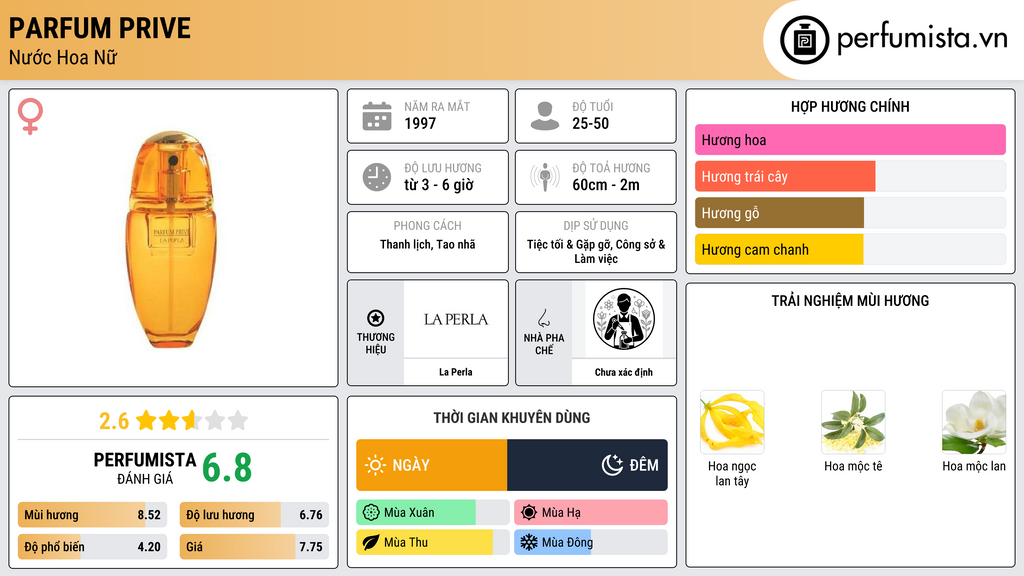1024x576 pixels.
Task: Click the first gold rating star
Action: 146,420
